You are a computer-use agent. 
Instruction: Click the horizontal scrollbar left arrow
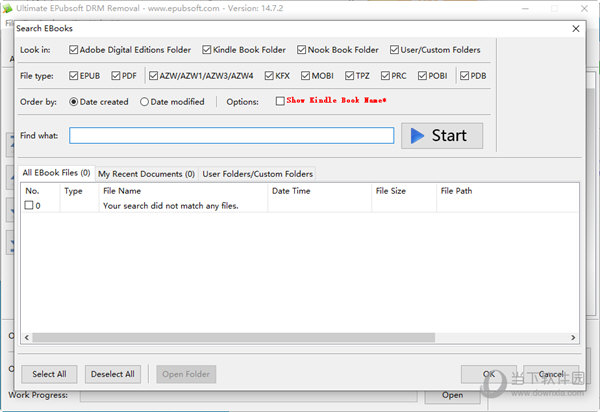[x=26, y=337]
